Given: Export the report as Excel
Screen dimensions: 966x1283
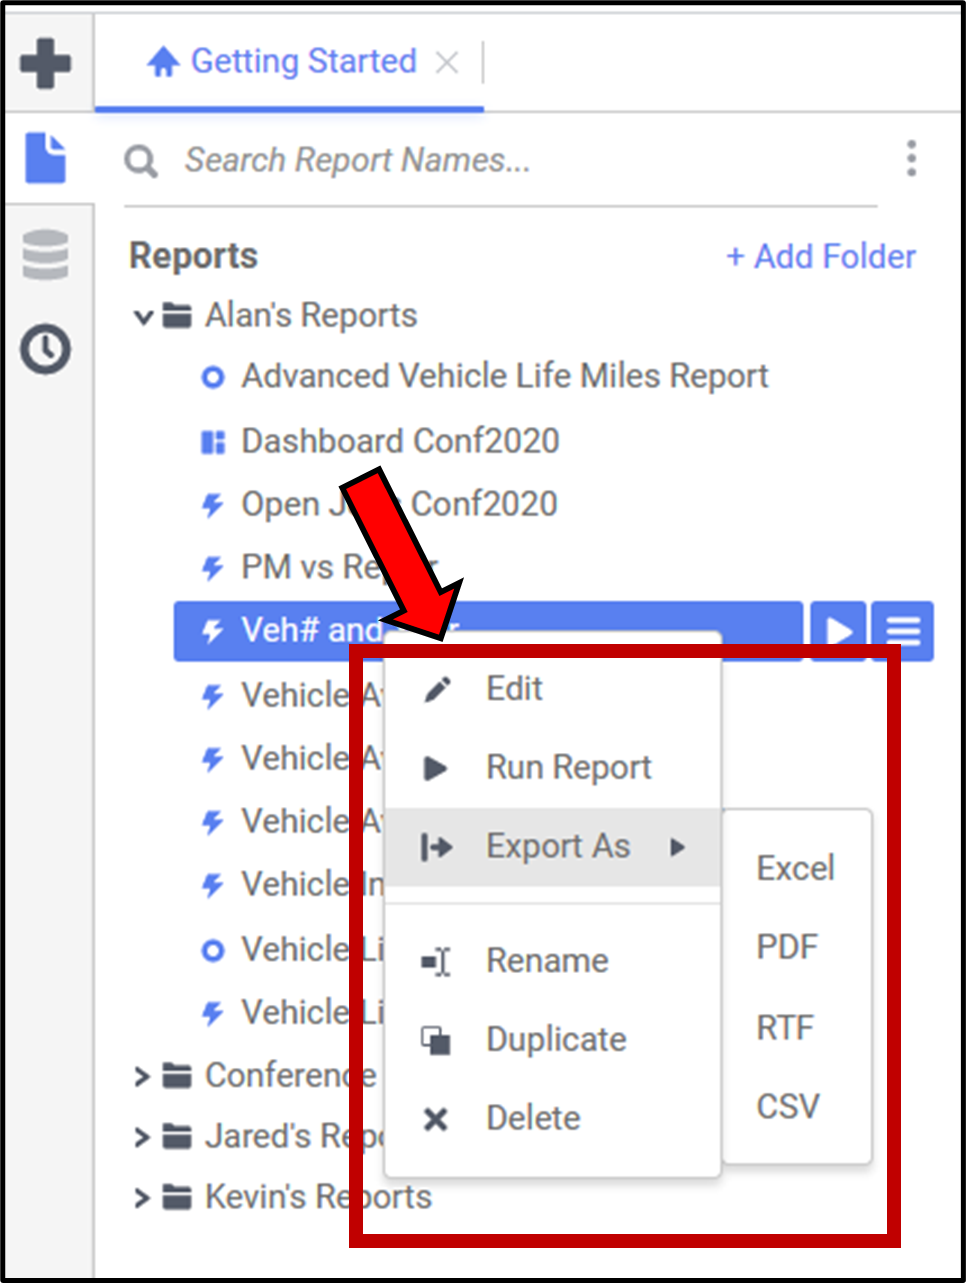Looking at the screenshot, I should (795, 868).
